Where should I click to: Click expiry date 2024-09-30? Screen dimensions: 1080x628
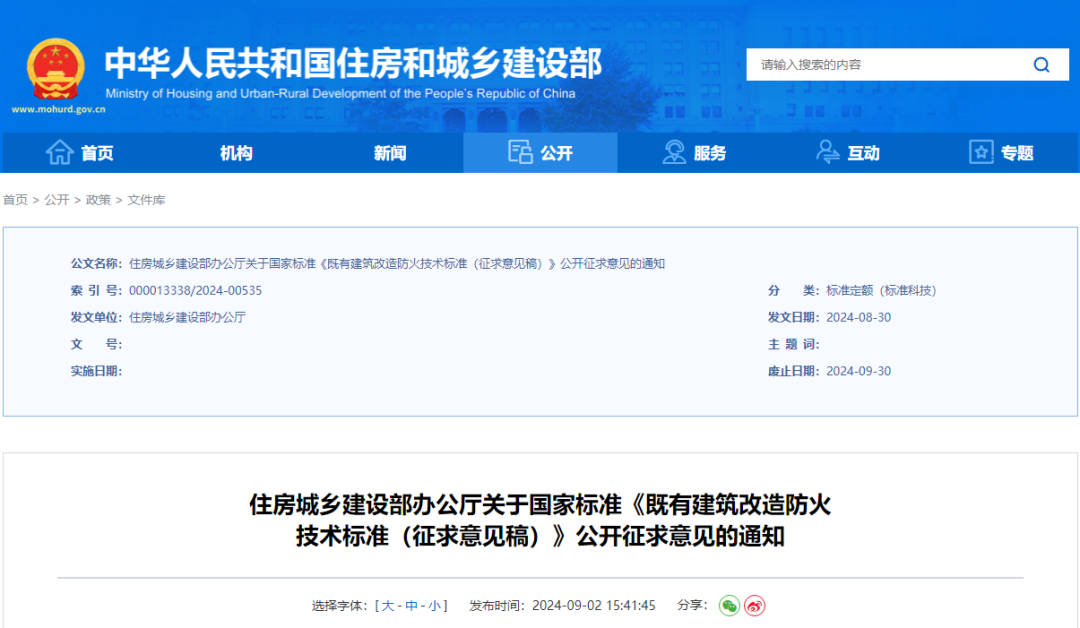point(858,371)
